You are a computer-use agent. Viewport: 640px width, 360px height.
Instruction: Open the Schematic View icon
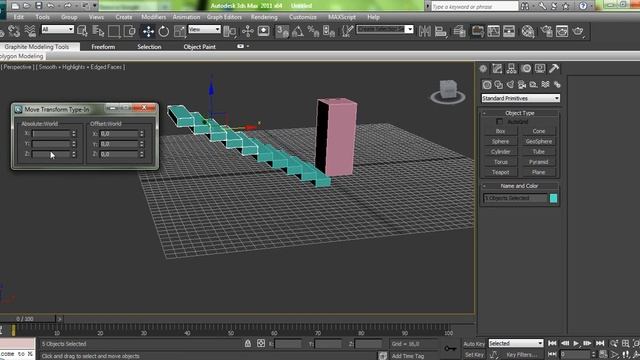[509, 31]
